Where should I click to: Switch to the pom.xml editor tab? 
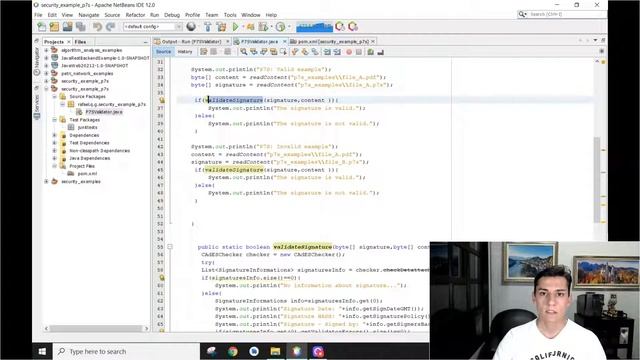pyautogui.click(x=333, y=42)
